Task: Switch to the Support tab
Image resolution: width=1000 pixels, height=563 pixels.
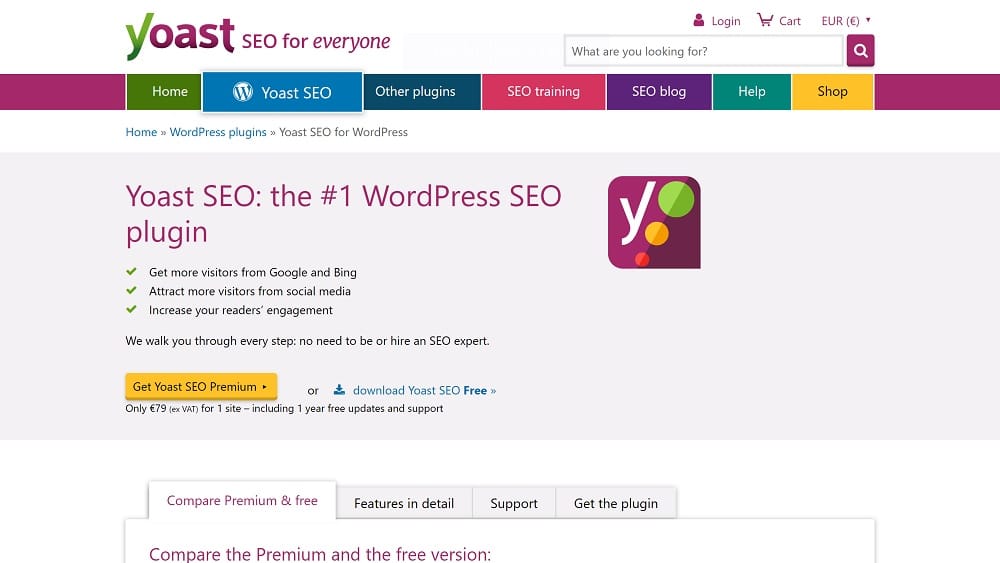Action: pyautogui.click(x=514, y=503)
